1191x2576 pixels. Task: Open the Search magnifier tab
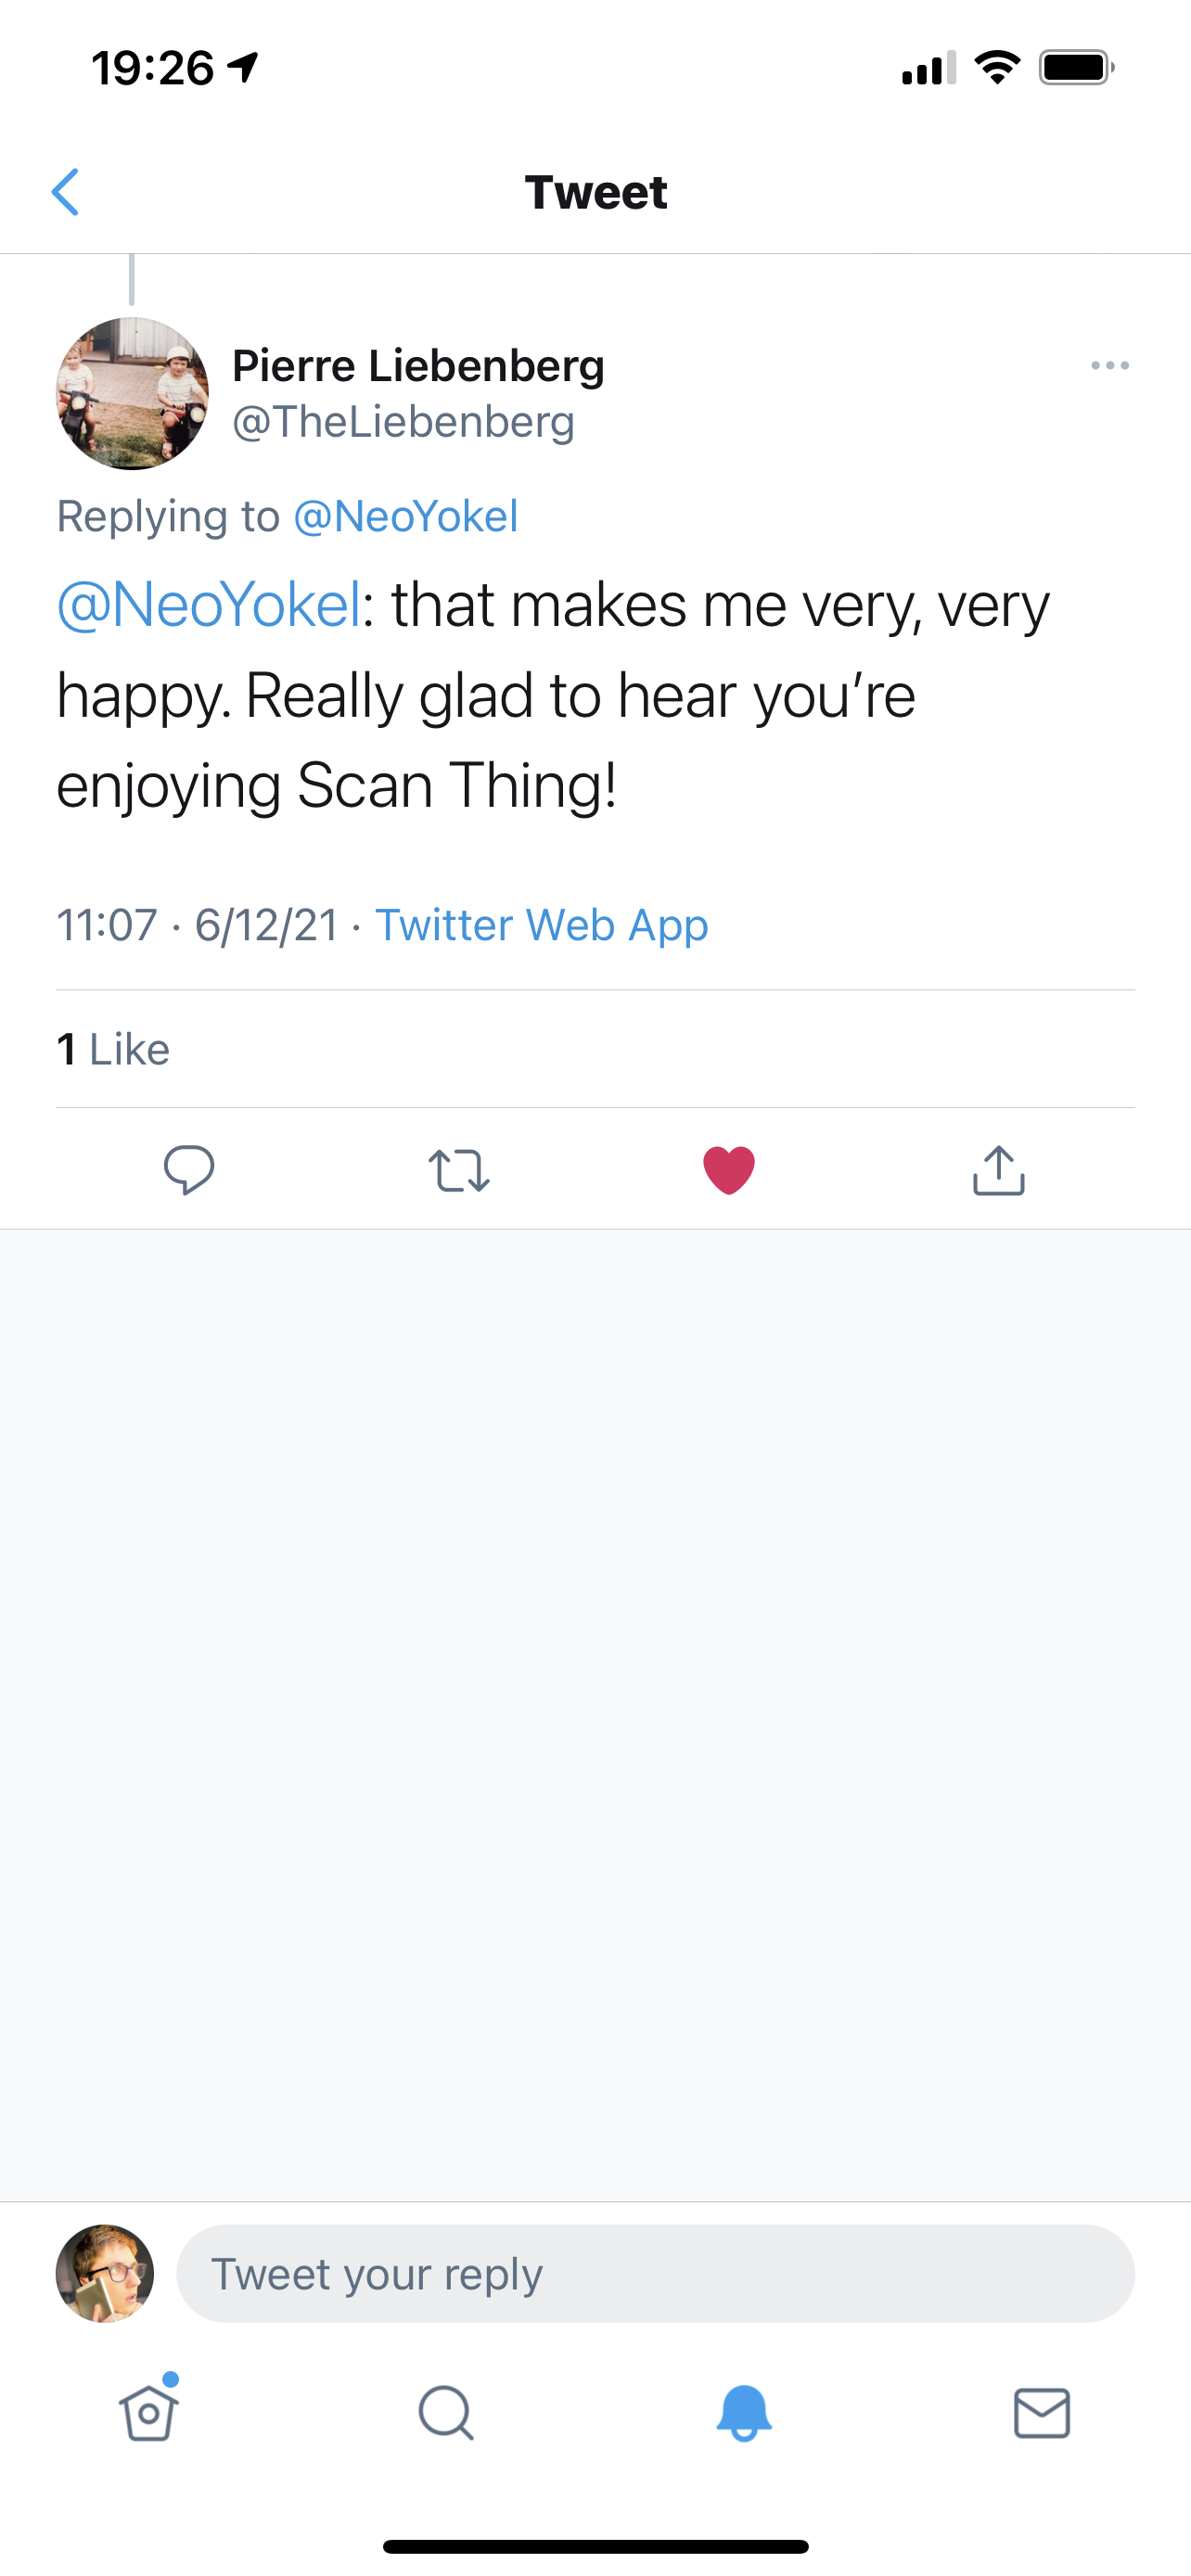coord(446,2414)
